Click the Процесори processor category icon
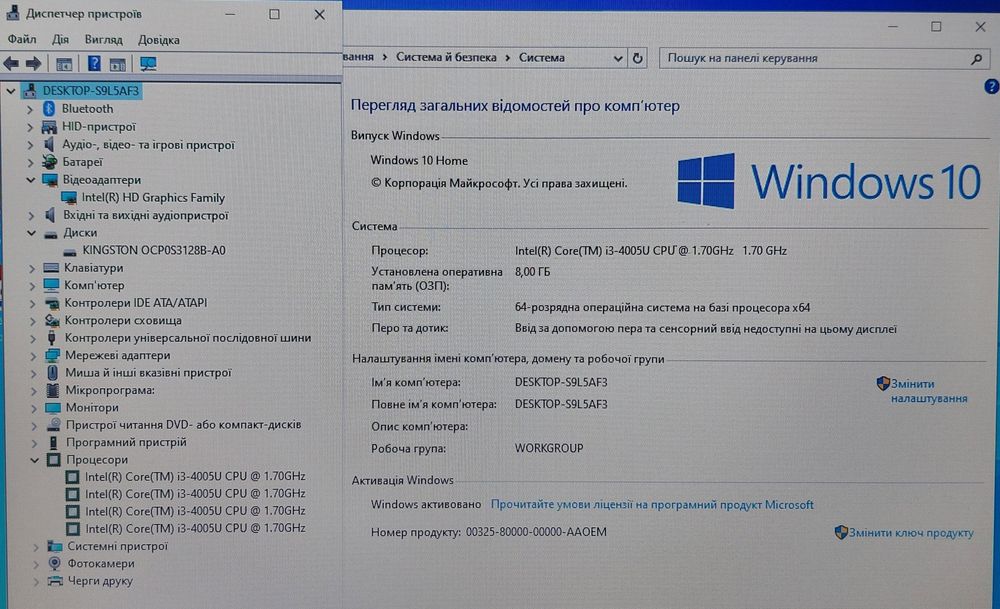 pos(54,460)
